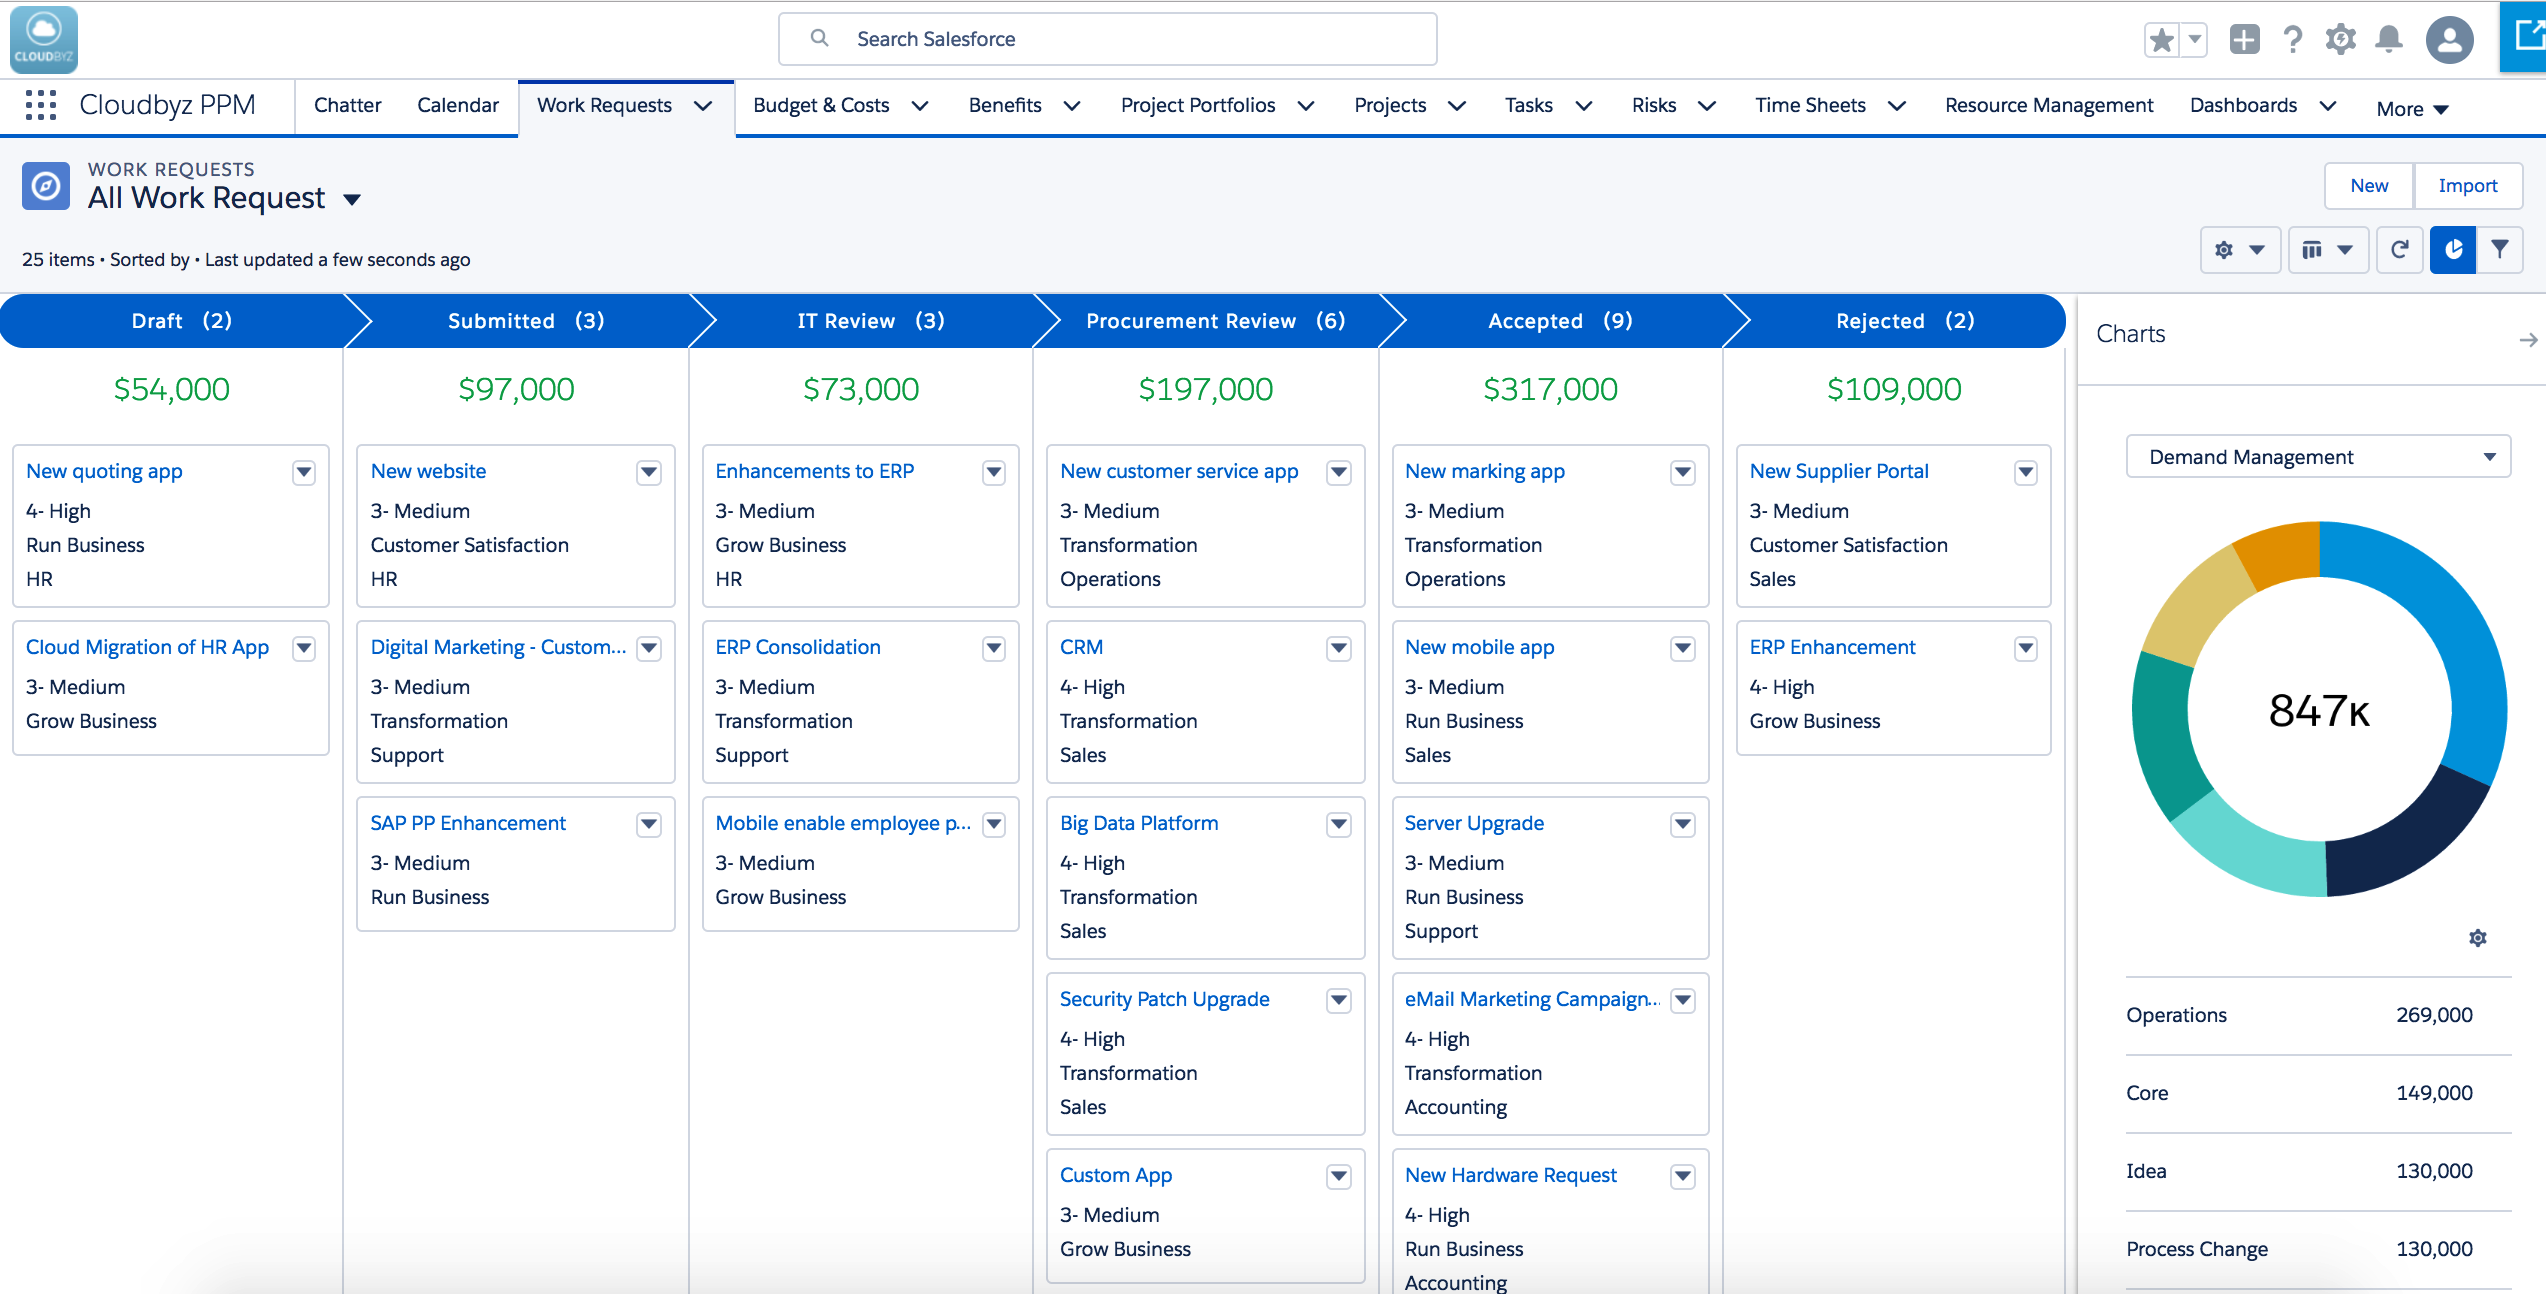
Task: Open actions menu for New Supplier Portal card
Action: tap(2026, 472)
